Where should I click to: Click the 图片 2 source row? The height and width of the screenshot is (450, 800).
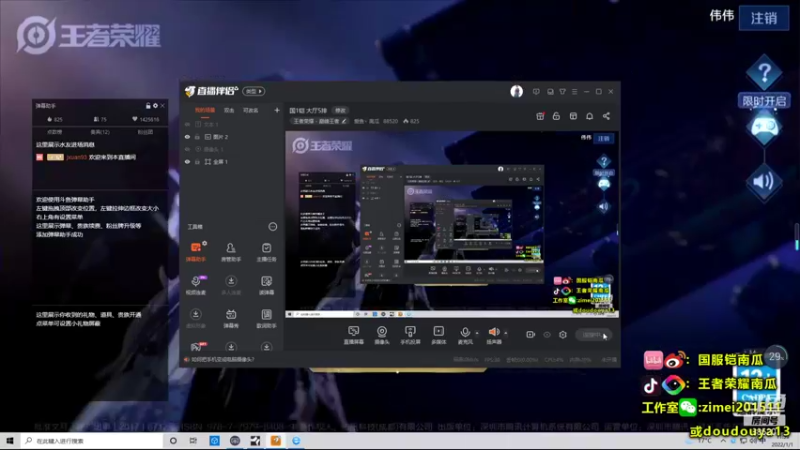[232, 137]
